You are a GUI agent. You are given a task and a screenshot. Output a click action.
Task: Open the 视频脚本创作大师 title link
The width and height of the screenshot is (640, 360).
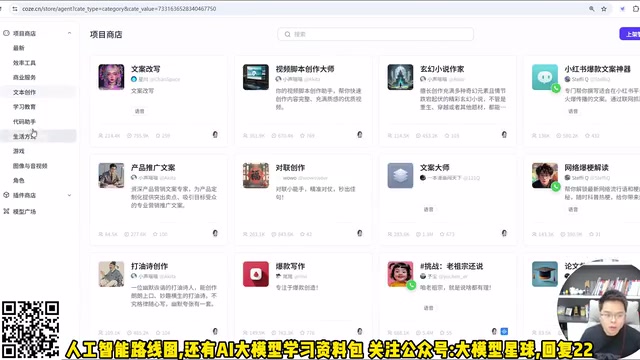click(x=305, y=69)
